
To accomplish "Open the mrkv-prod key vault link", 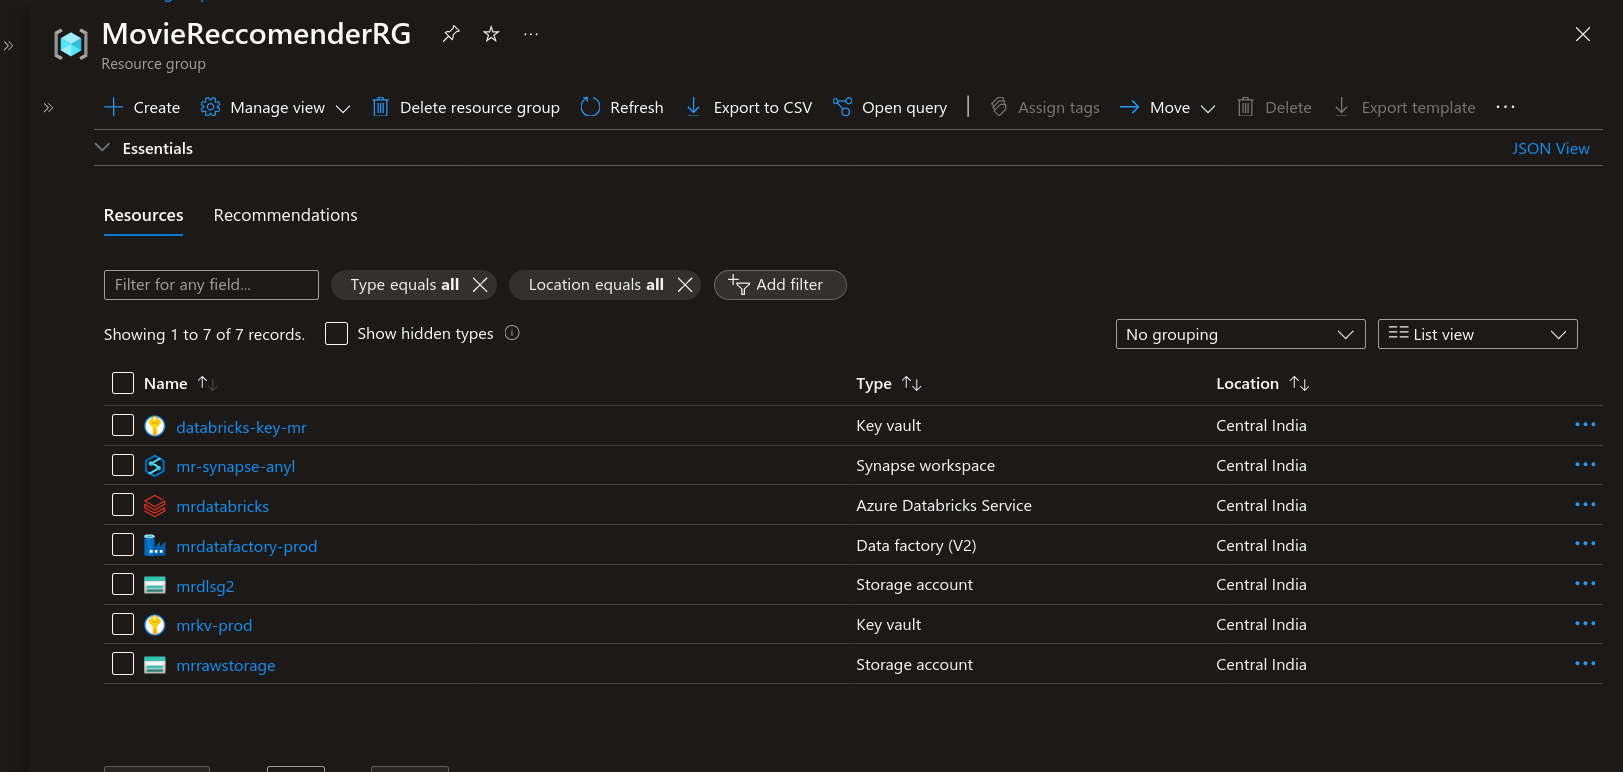I will (x=214, y=625).
